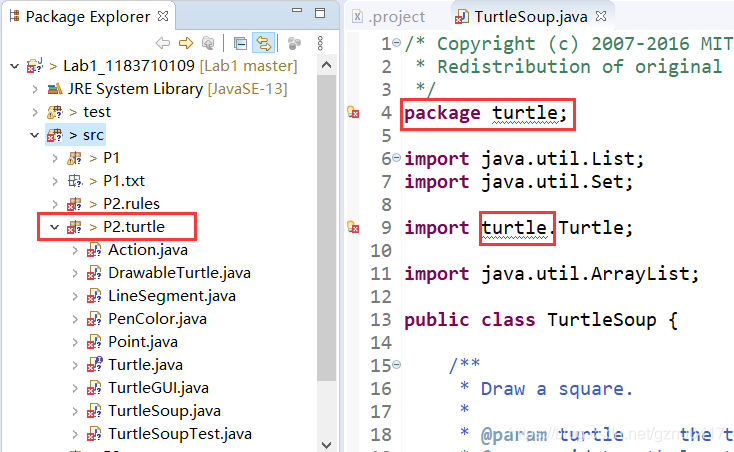Click 'TurtleSoup' class name on line 13

[x=602, y=320]
